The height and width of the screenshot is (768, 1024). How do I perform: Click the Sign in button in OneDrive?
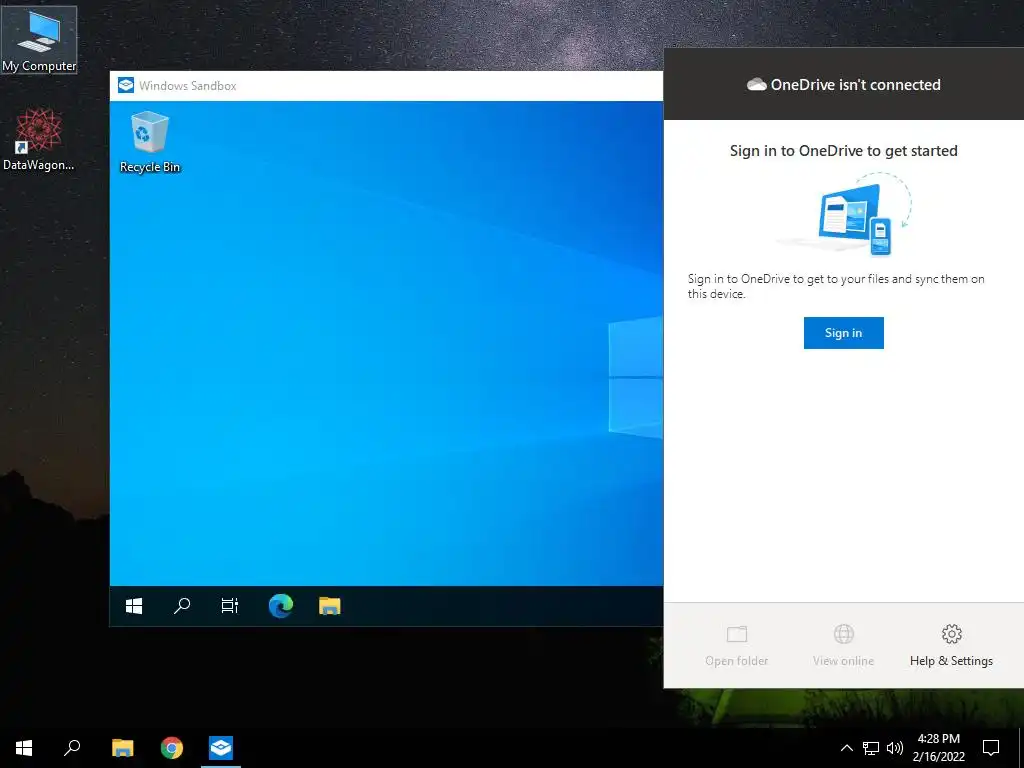coord(843,333)
